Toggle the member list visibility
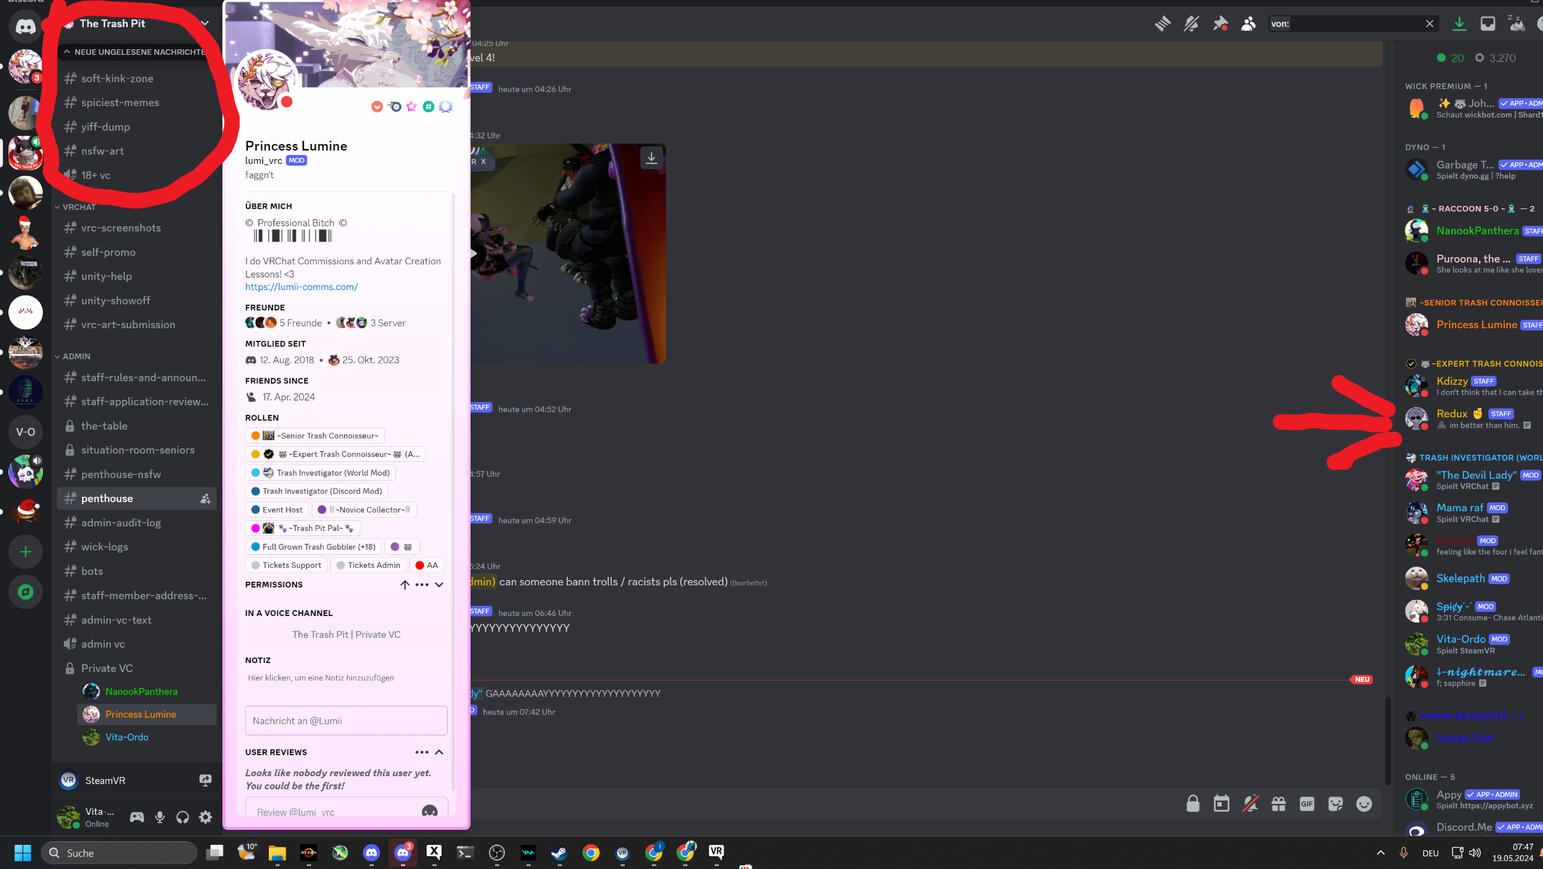1543x869 pixels. click(1248, 24)
